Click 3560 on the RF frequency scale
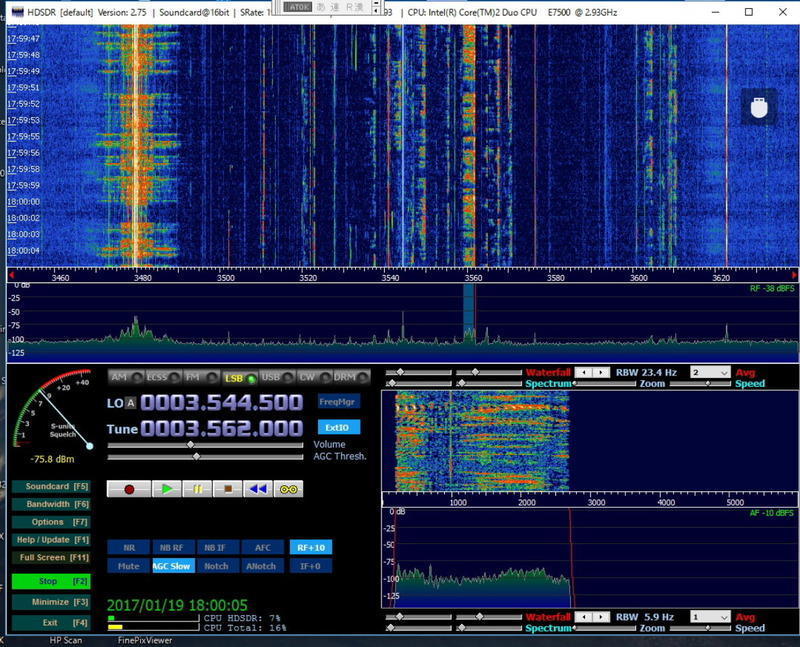Image resolution: width=800 pixels, height=647 pixels. pos(473,278)
